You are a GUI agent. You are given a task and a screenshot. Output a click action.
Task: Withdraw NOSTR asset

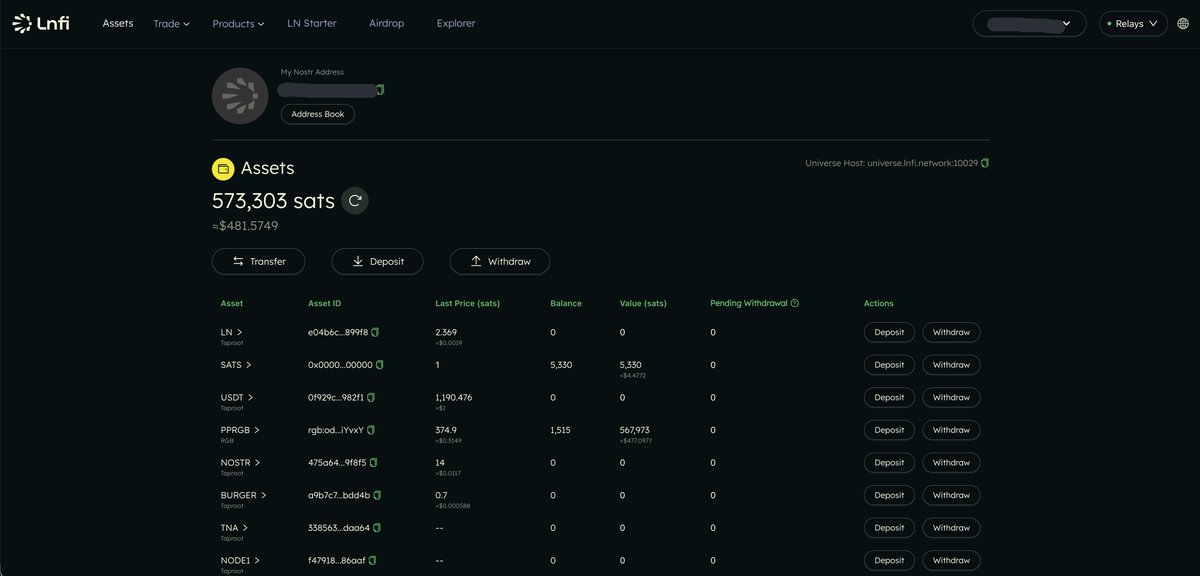coord(951,463)
